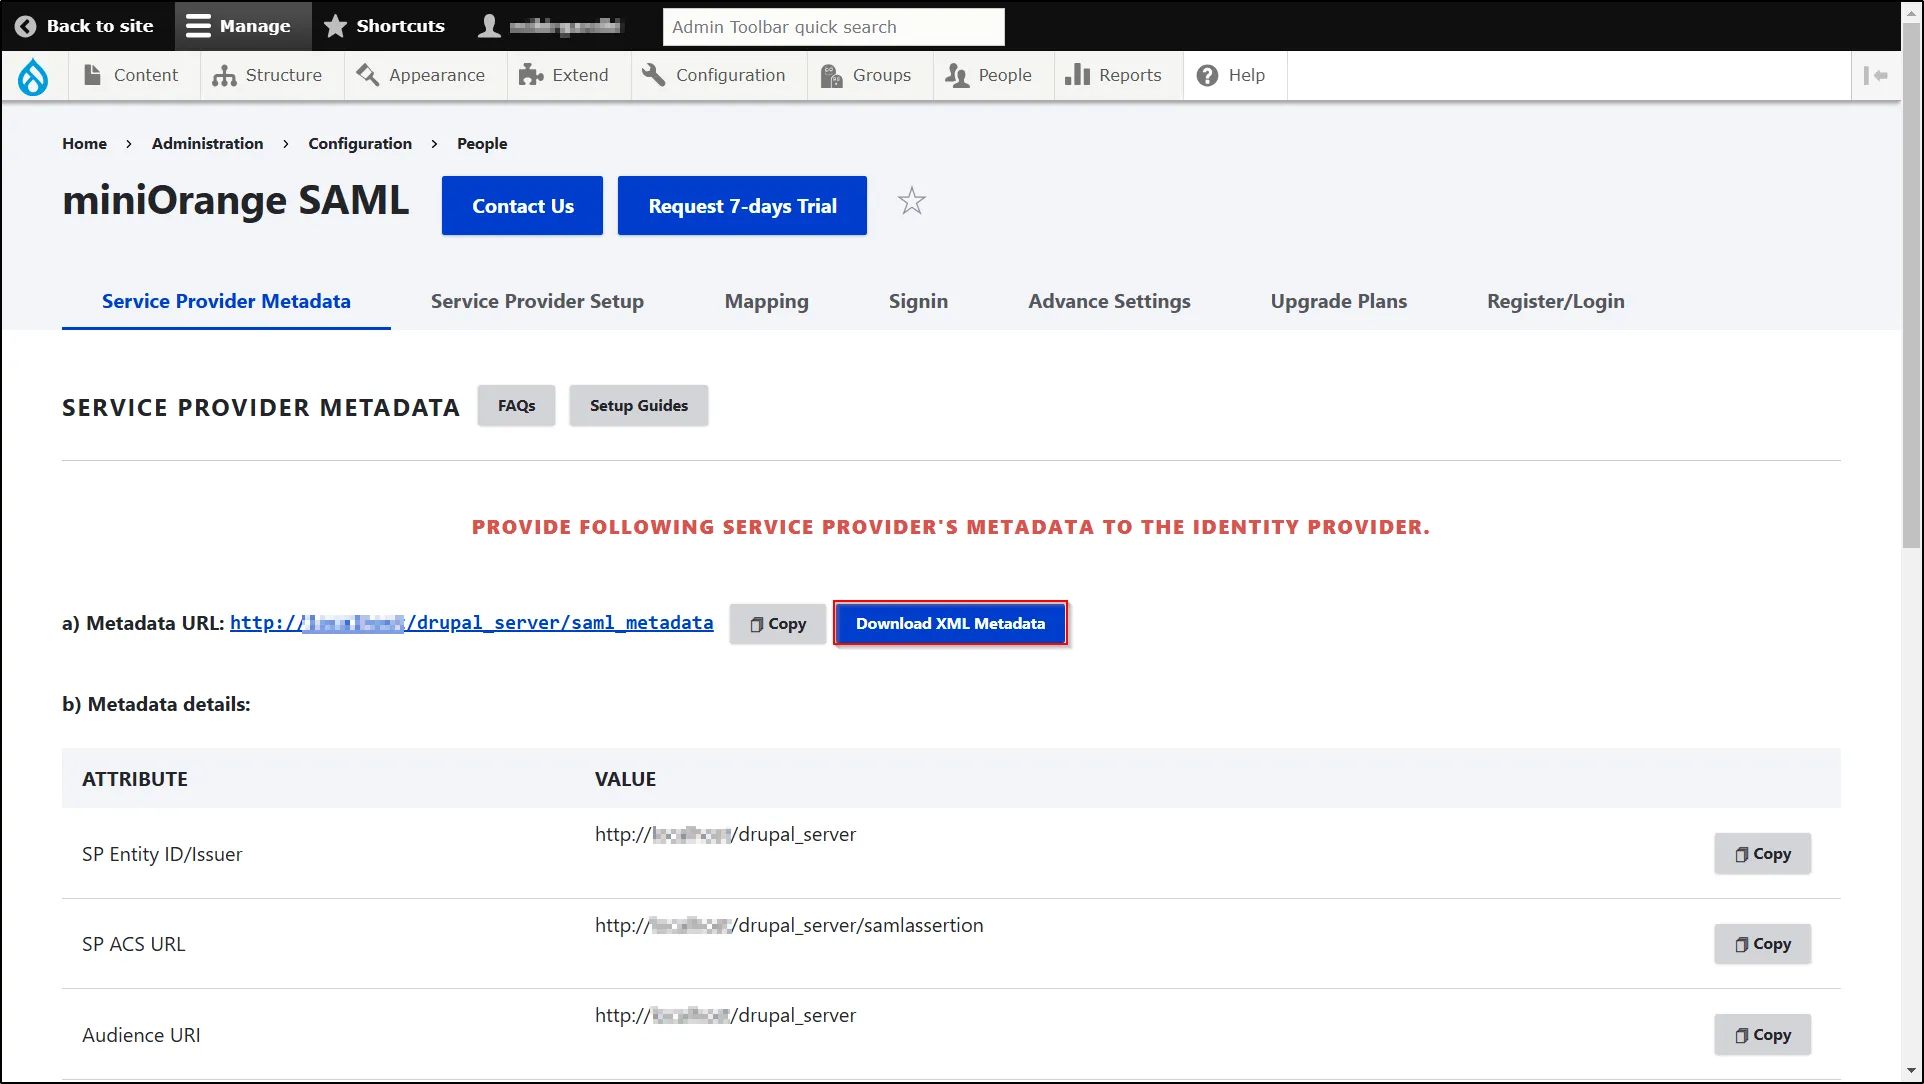Viewport: 1924px width, 1084px height.
Task: Select the Mapping tab
Action: click(765, 301)
